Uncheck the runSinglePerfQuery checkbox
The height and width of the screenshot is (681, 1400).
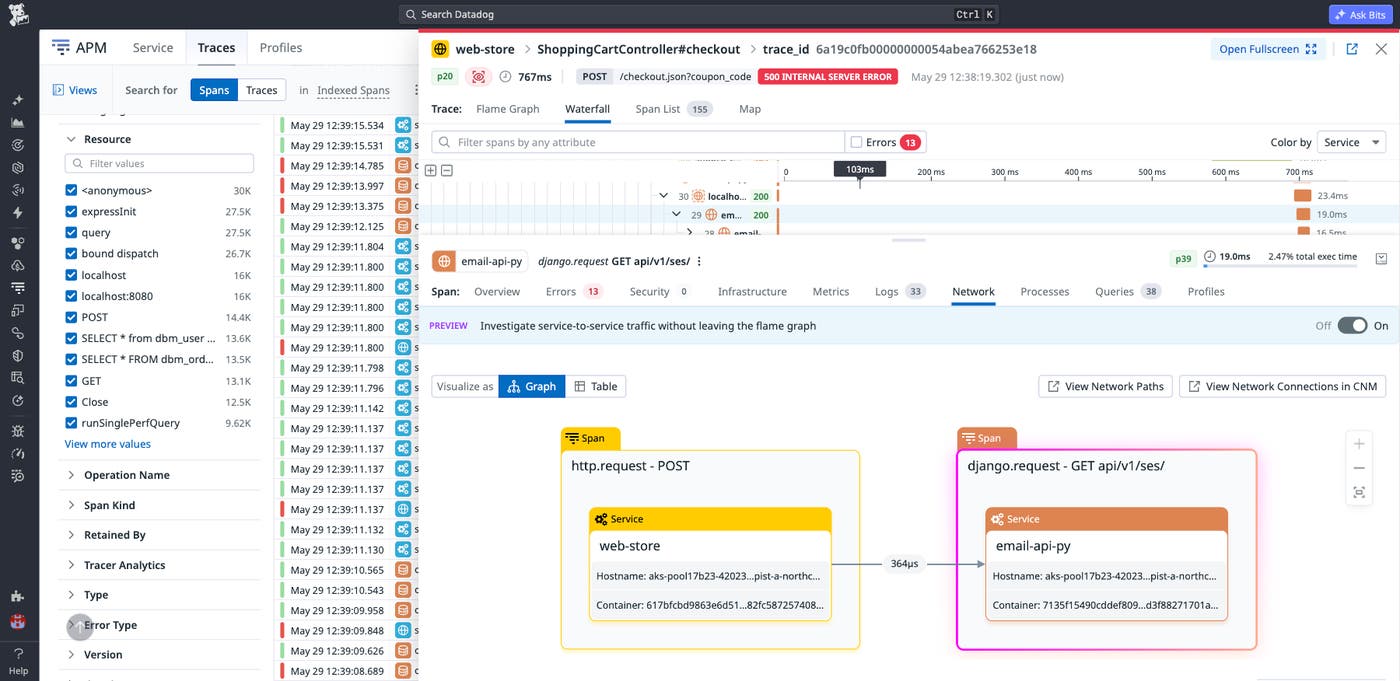coord(71,422)
